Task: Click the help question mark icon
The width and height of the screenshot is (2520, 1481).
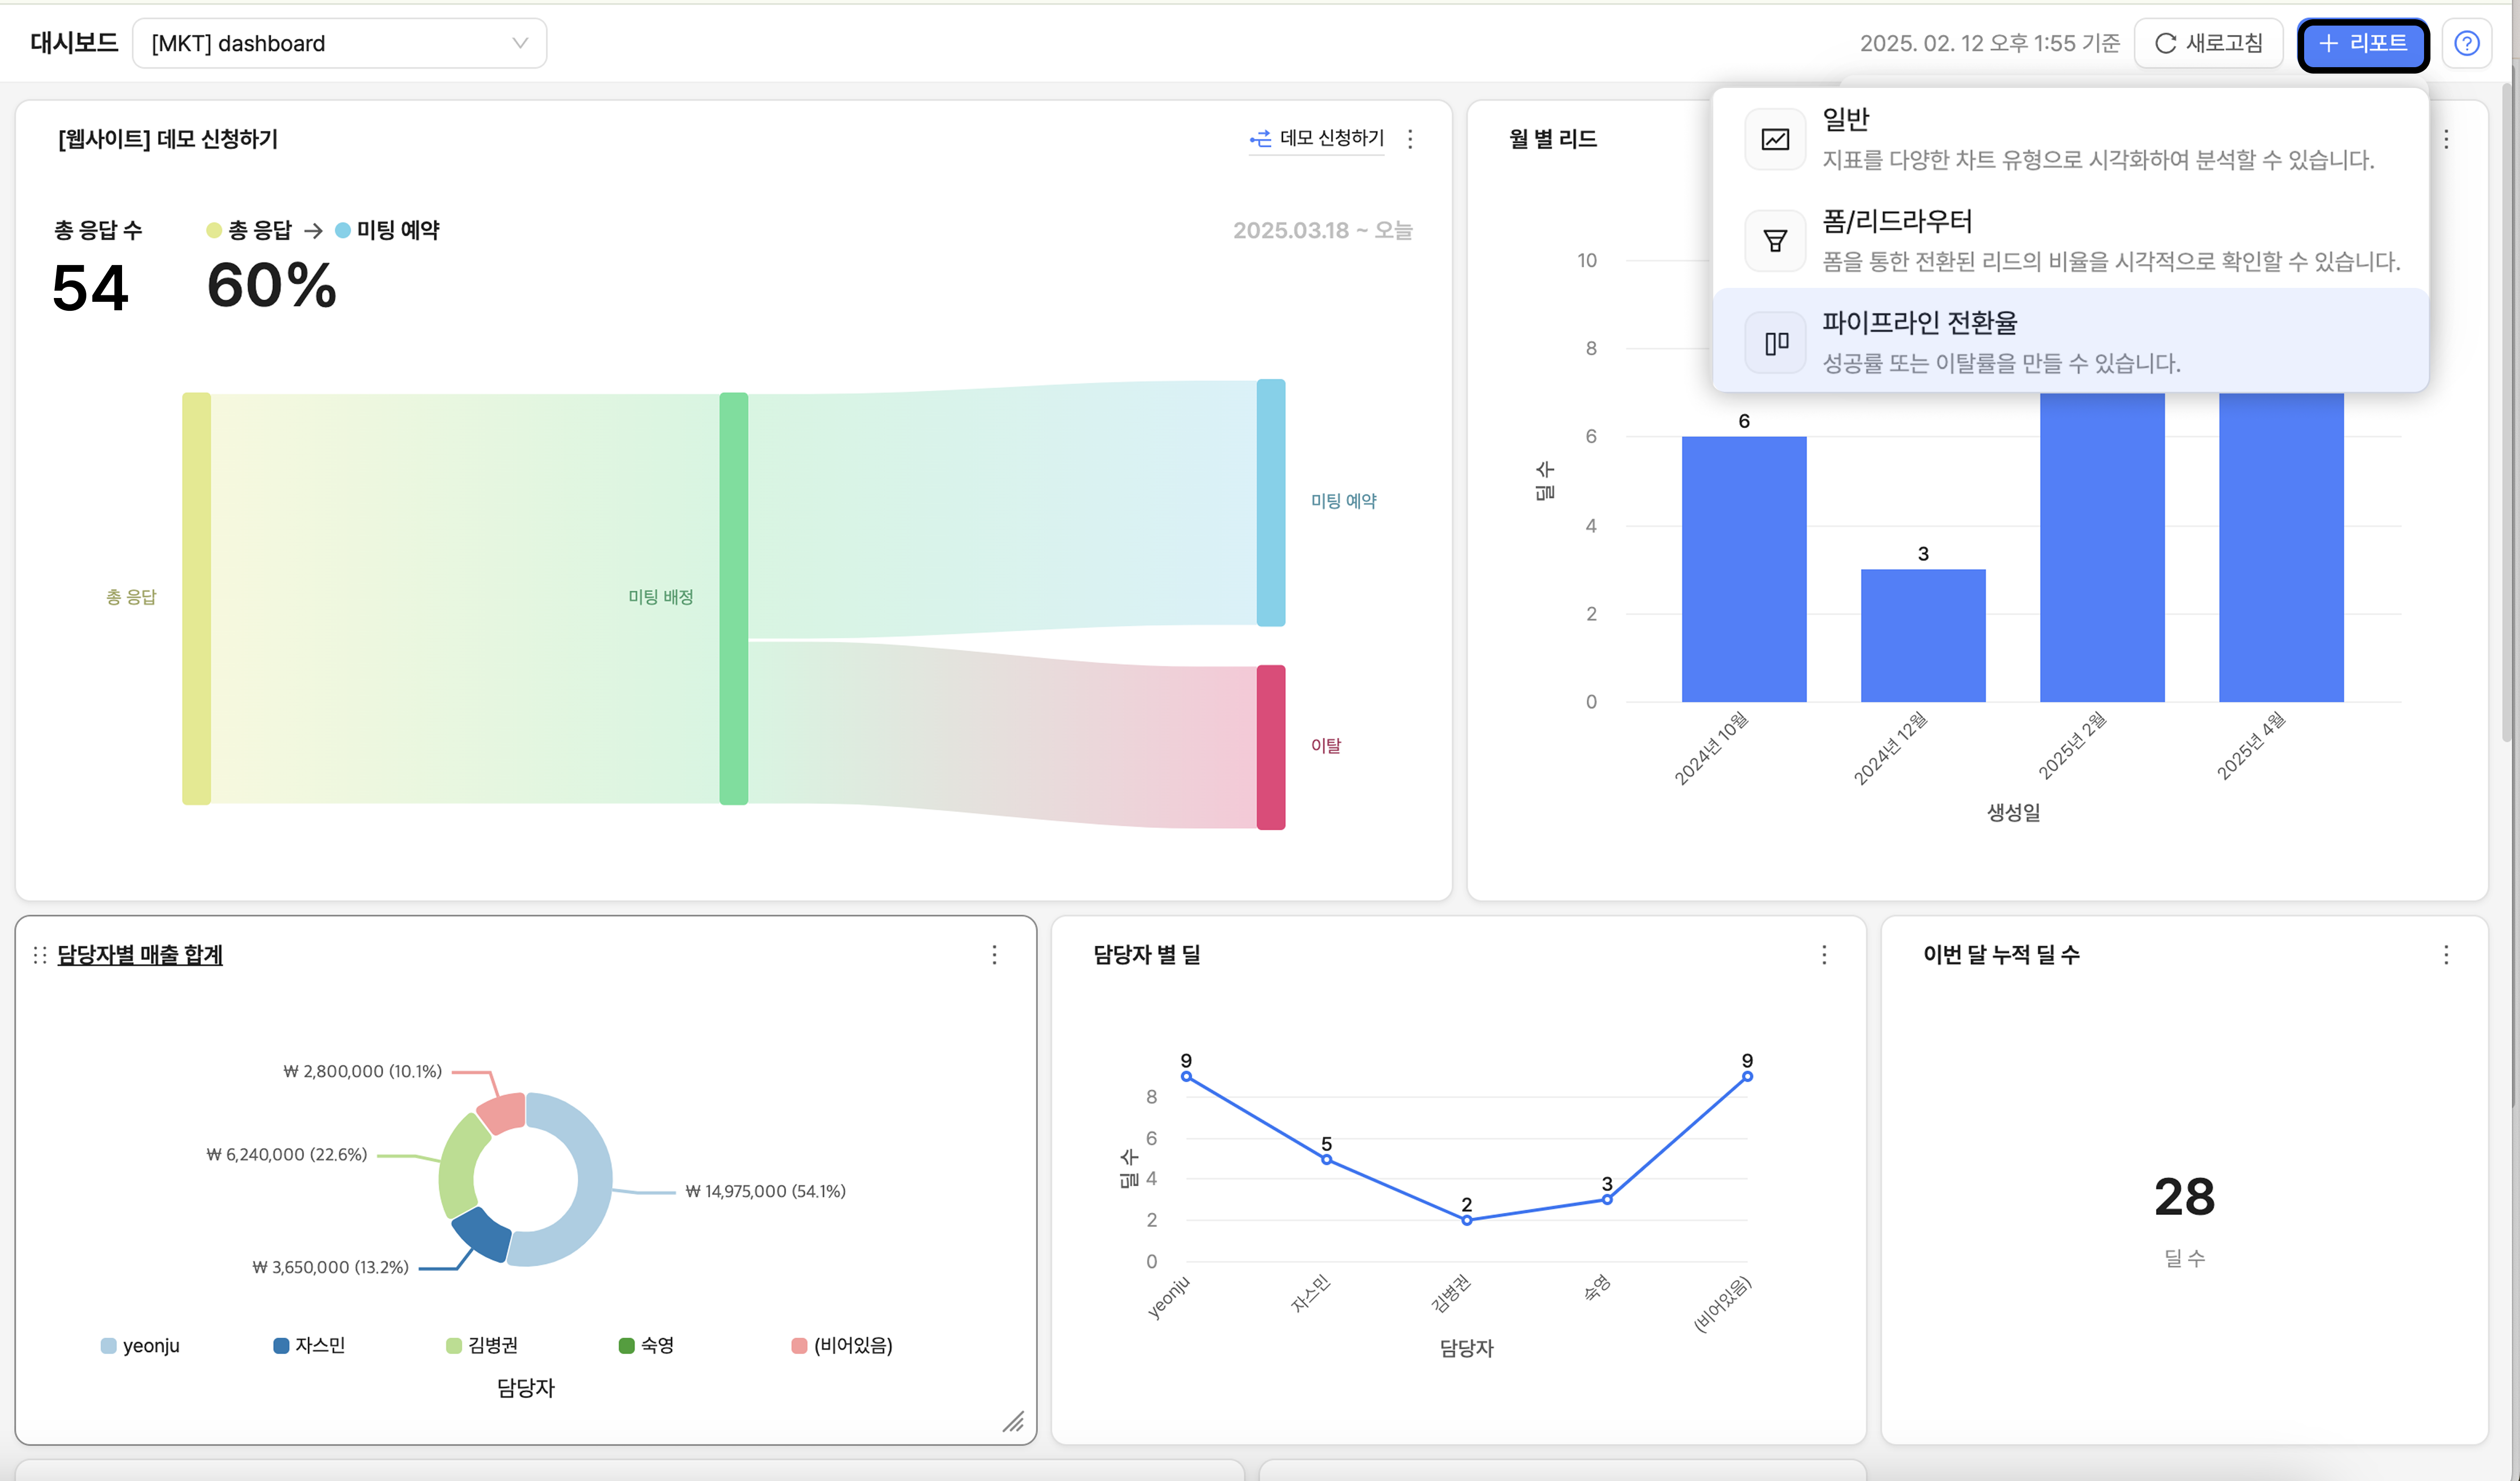Action: 2466,43
